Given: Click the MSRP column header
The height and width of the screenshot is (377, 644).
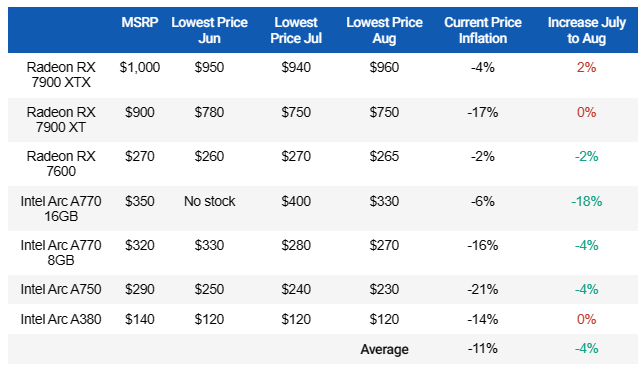Looking at the screenshot, I should 140,22.
